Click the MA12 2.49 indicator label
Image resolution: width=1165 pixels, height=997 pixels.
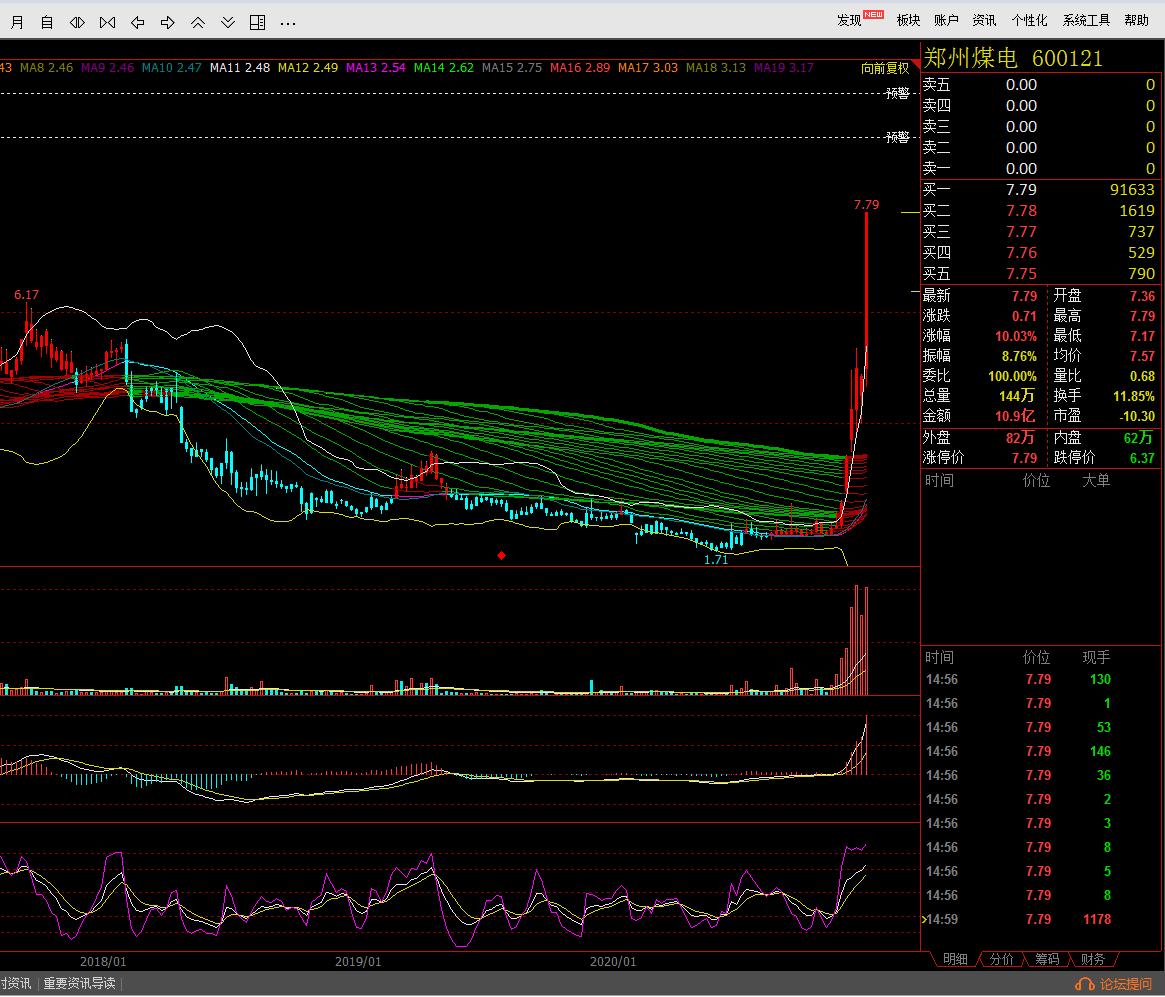pyautogui.click(x=308, y=68)
